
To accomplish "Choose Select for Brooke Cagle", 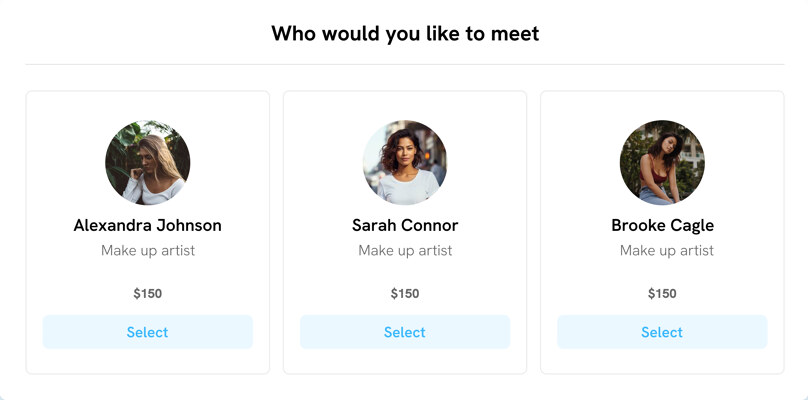I will [x=662, y=332].
